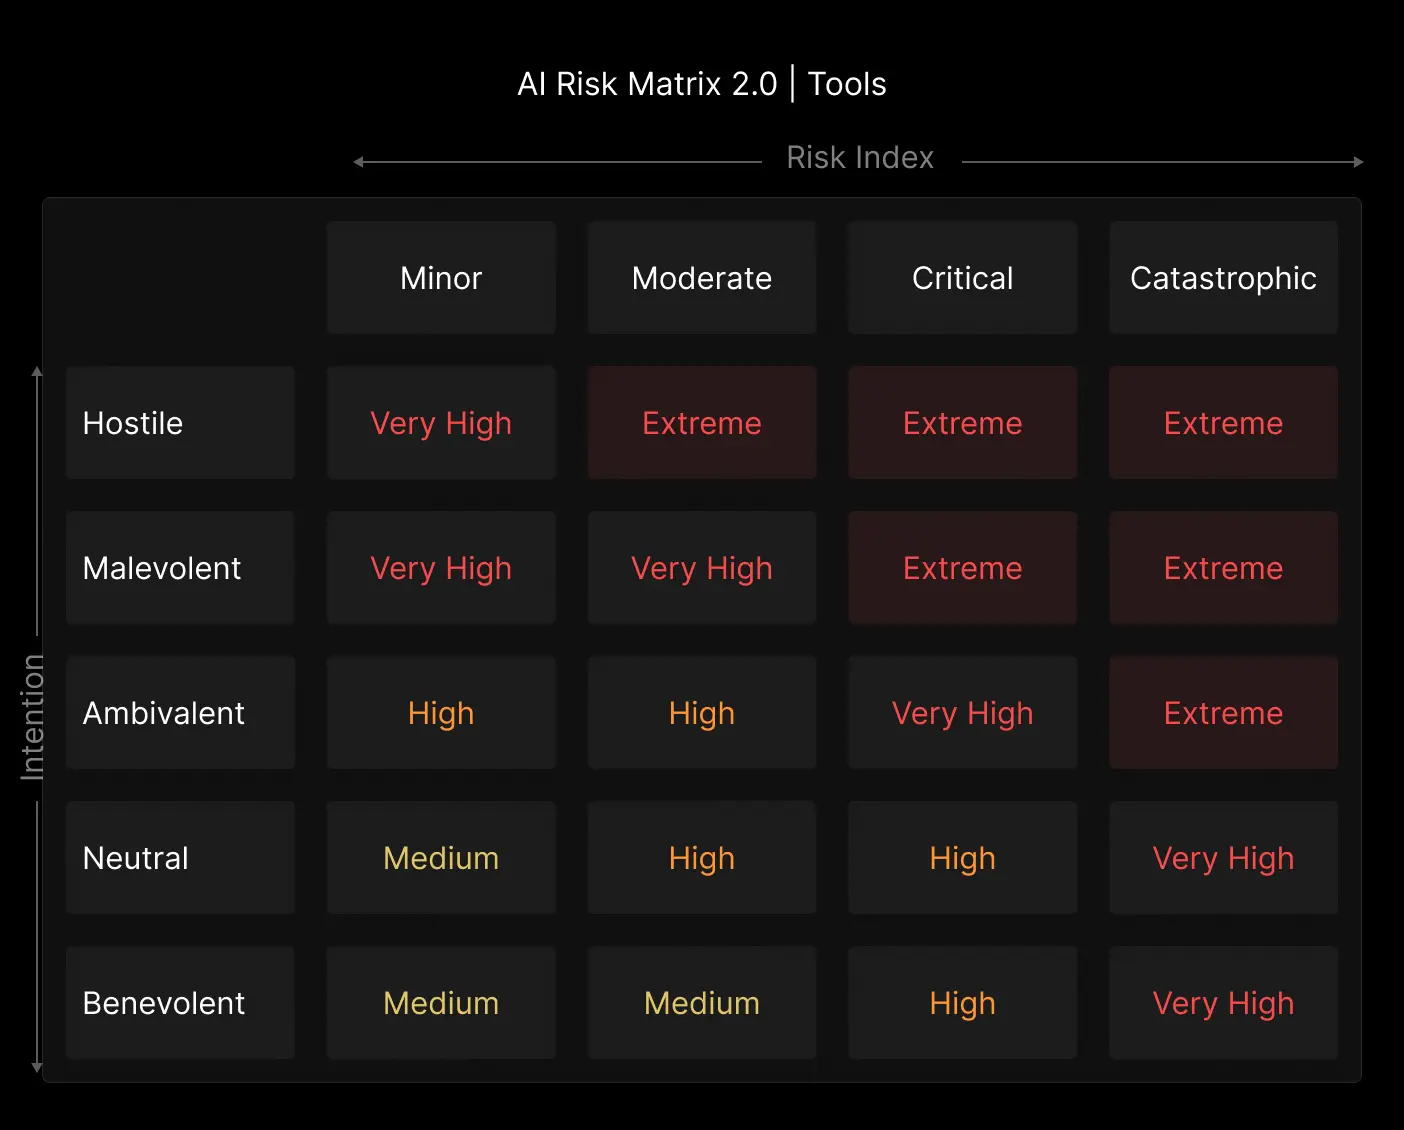Click the Malevolent / Catastrophic 'Extreme' cell

pos(1224,568)
